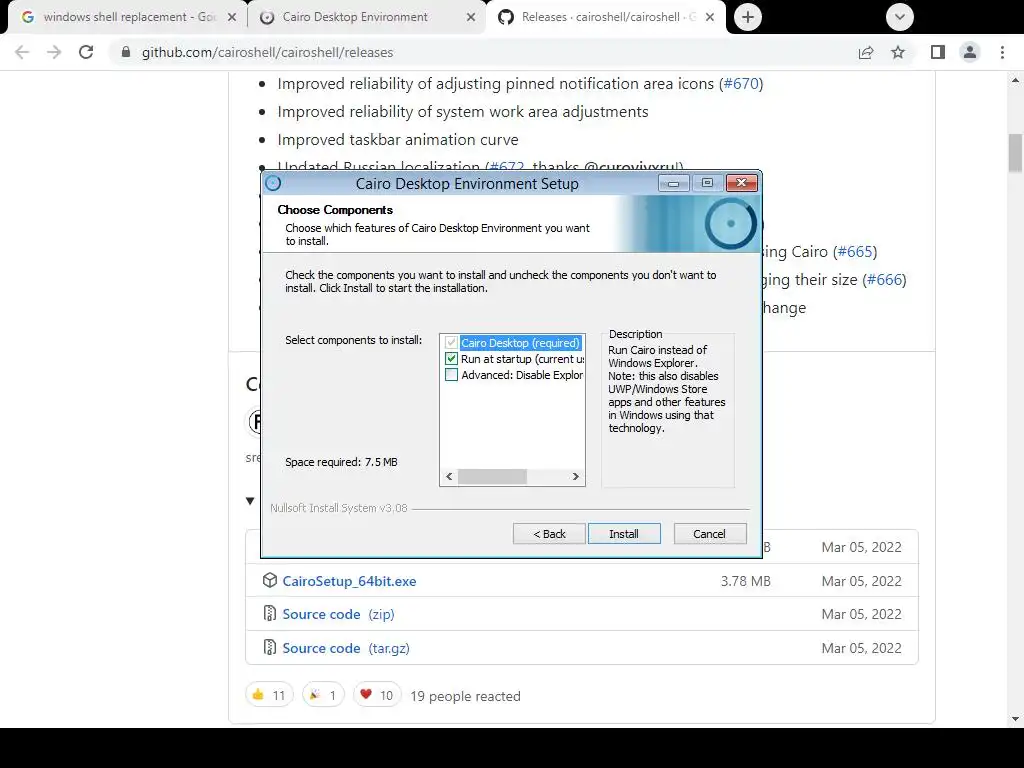Switch to Cairo Desktop Environment tab
Screen dimensions: 1024x768
(x=366, y=18)
